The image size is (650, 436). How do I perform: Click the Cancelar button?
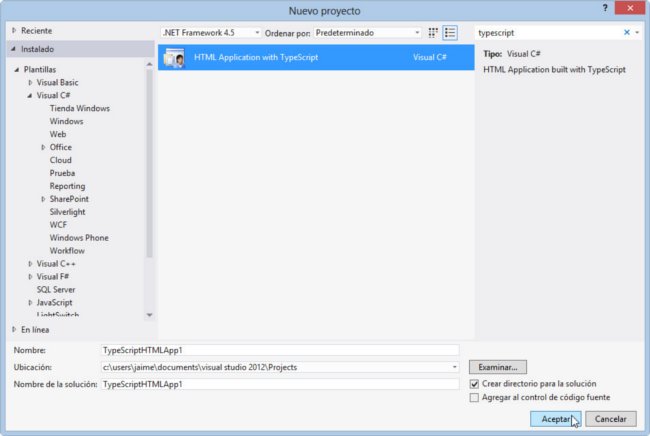click(611, 419)
